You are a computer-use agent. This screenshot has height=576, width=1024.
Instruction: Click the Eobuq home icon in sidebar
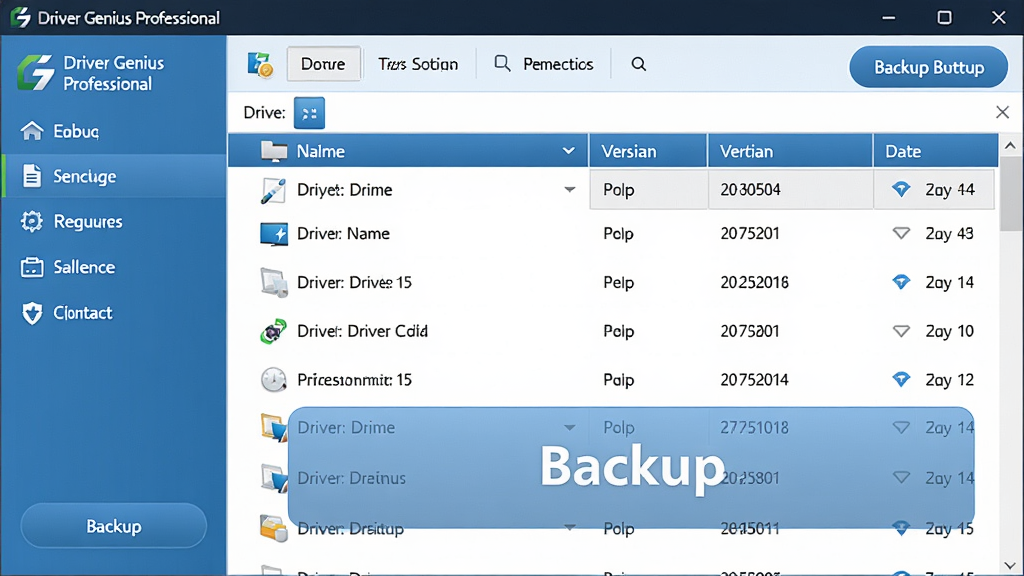31,131
